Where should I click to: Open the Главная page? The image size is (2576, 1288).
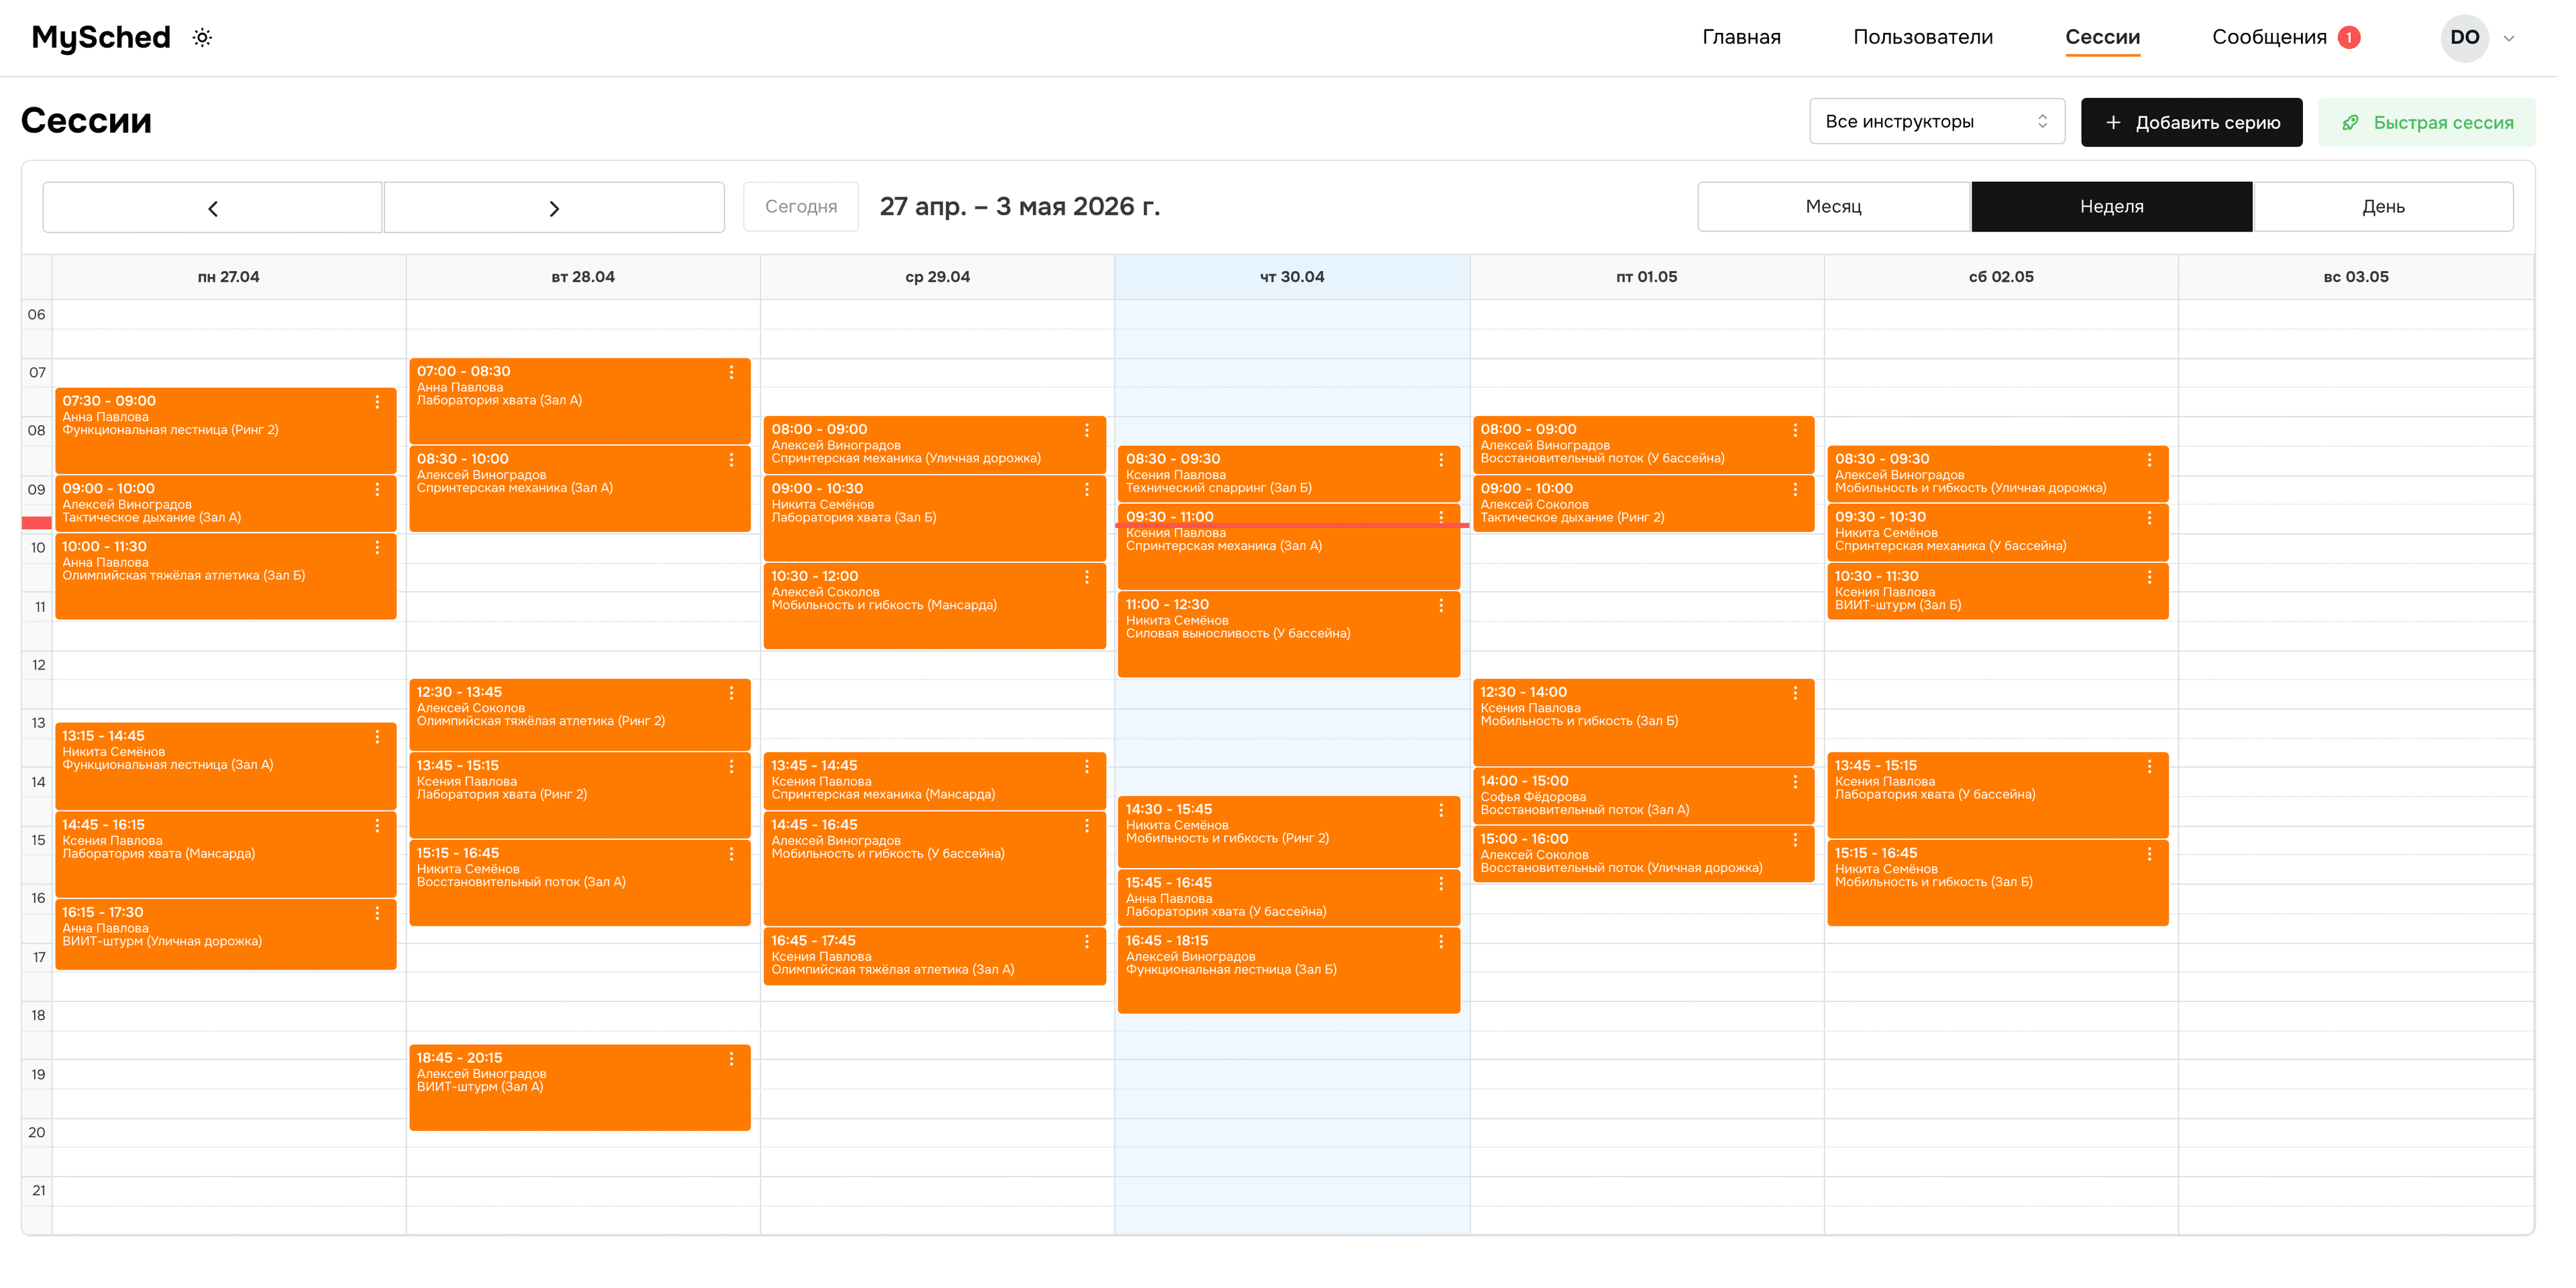[x=1741, y=37]
